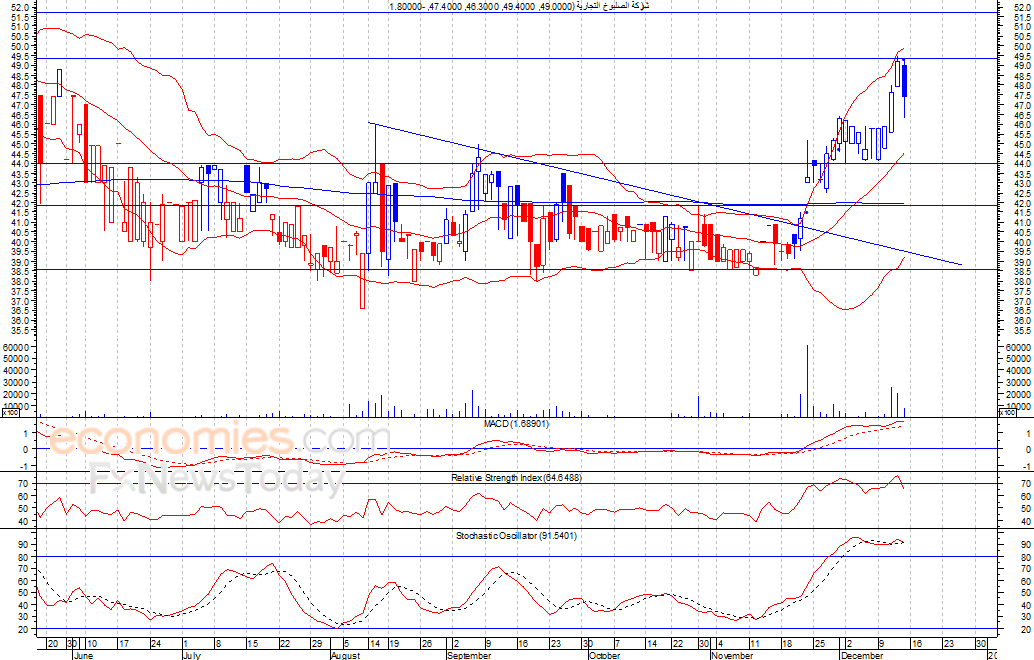Viewport: 1034px width, 660px height.
Task: Click 44.0 on the right price axis
Action: click(x=1023, y=164)
